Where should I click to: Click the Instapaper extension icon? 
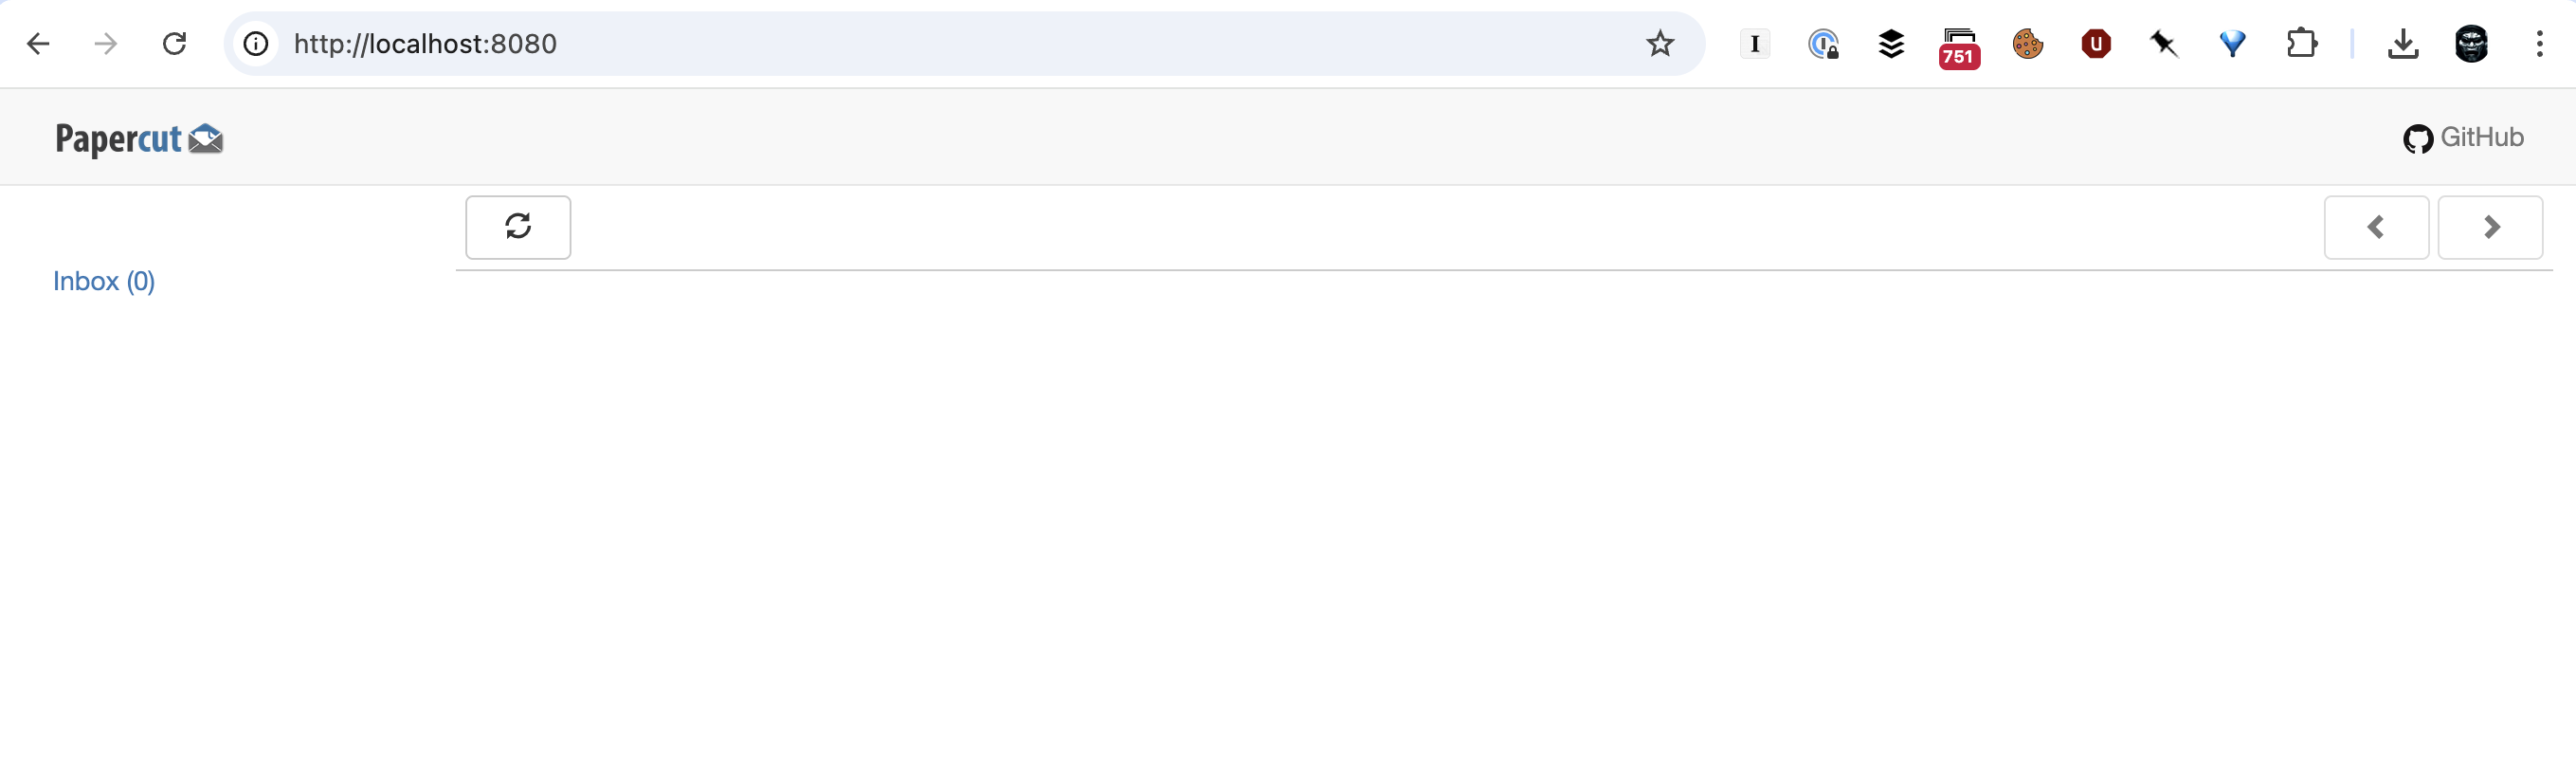pos(1755,44)
